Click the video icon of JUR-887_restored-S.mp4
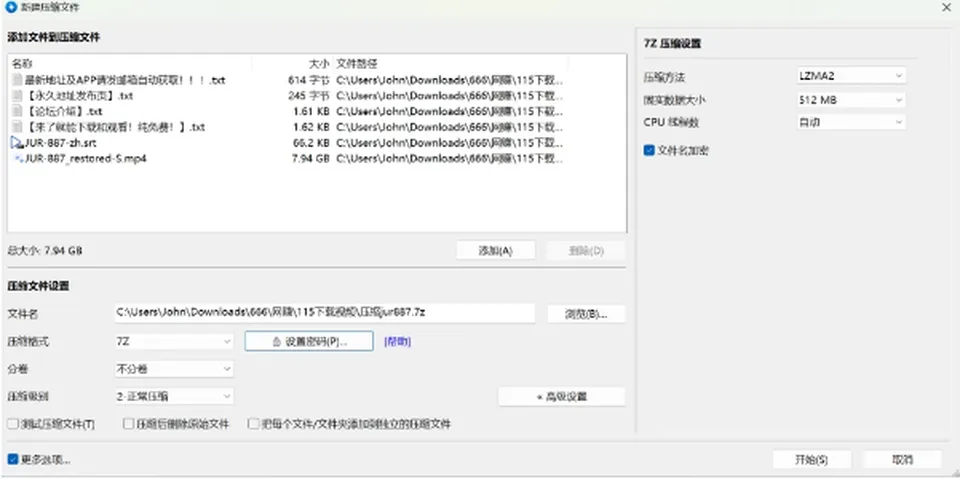Screen dimensions: 960x479 [18, 159]
